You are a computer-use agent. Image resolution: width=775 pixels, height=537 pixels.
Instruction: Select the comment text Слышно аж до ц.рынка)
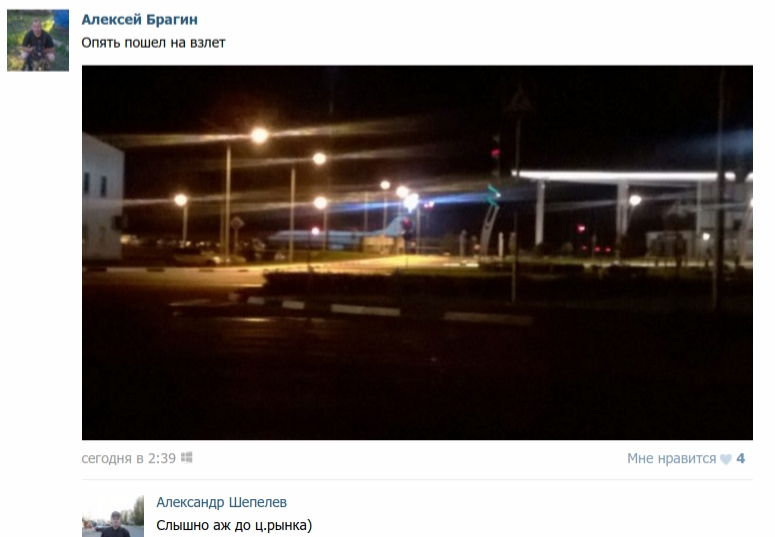click(x=234, y=525)
